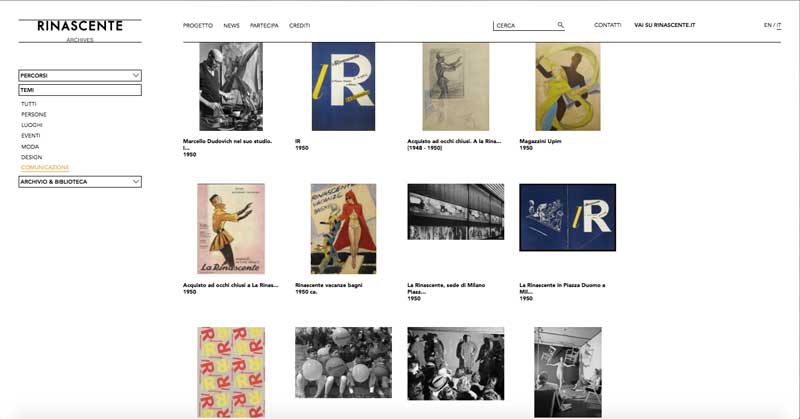
Task: Open Marcello Dudovich studio photo thumbnail
Action: coord(231,87)
